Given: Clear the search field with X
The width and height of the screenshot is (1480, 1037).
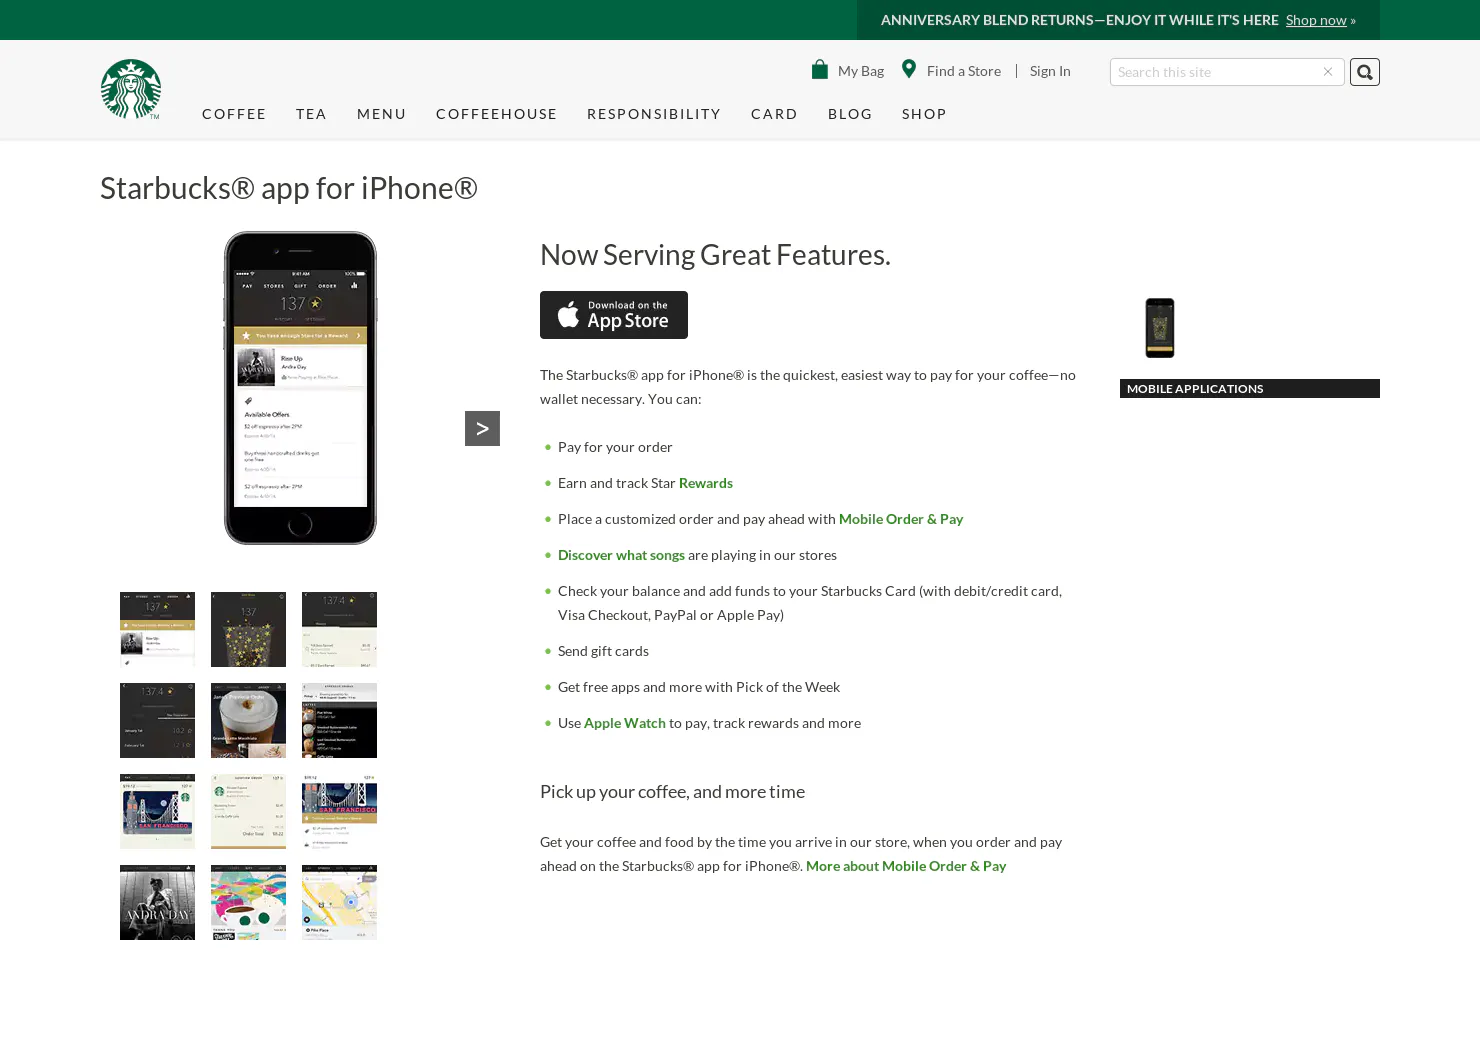Looking at the screenshot, I should [x=1328, y=72].
